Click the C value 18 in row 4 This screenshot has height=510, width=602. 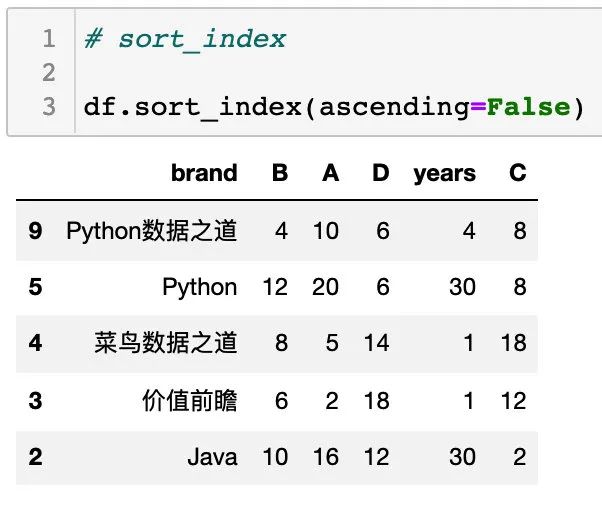coord(514,343)
